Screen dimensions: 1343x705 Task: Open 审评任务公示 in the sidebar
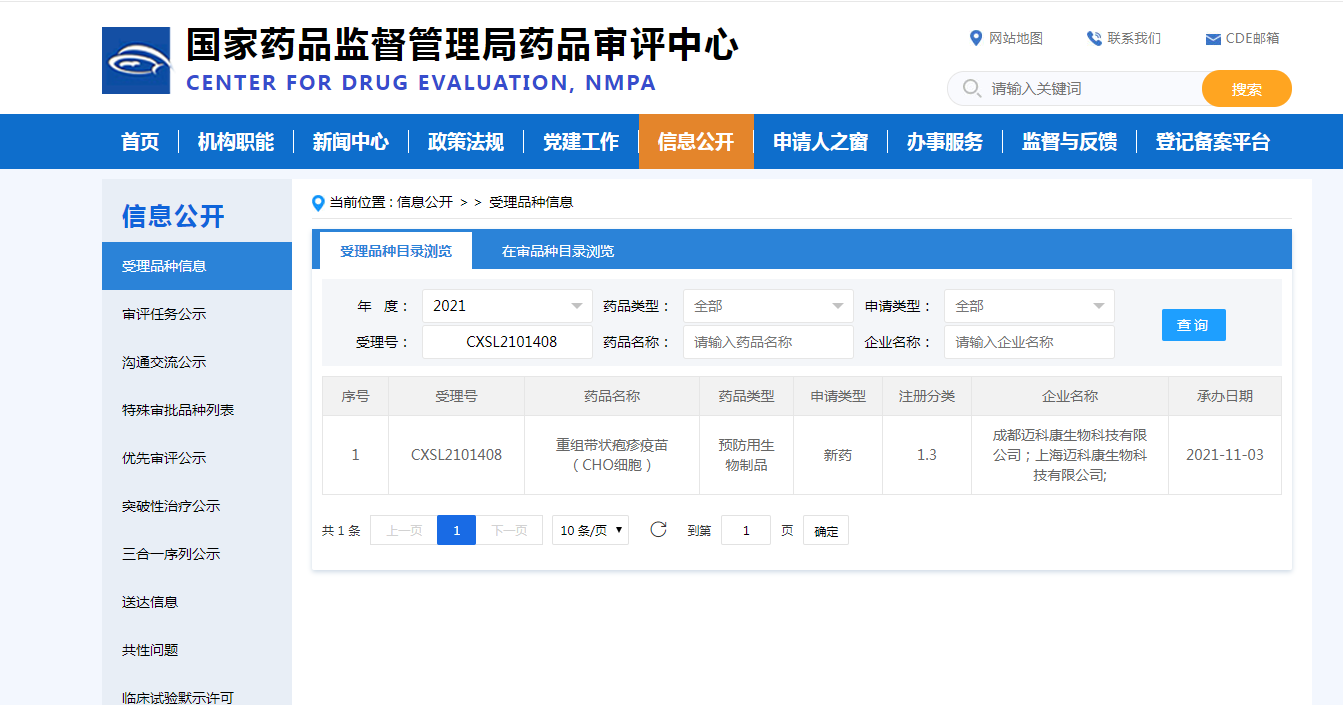click(164, 314)
